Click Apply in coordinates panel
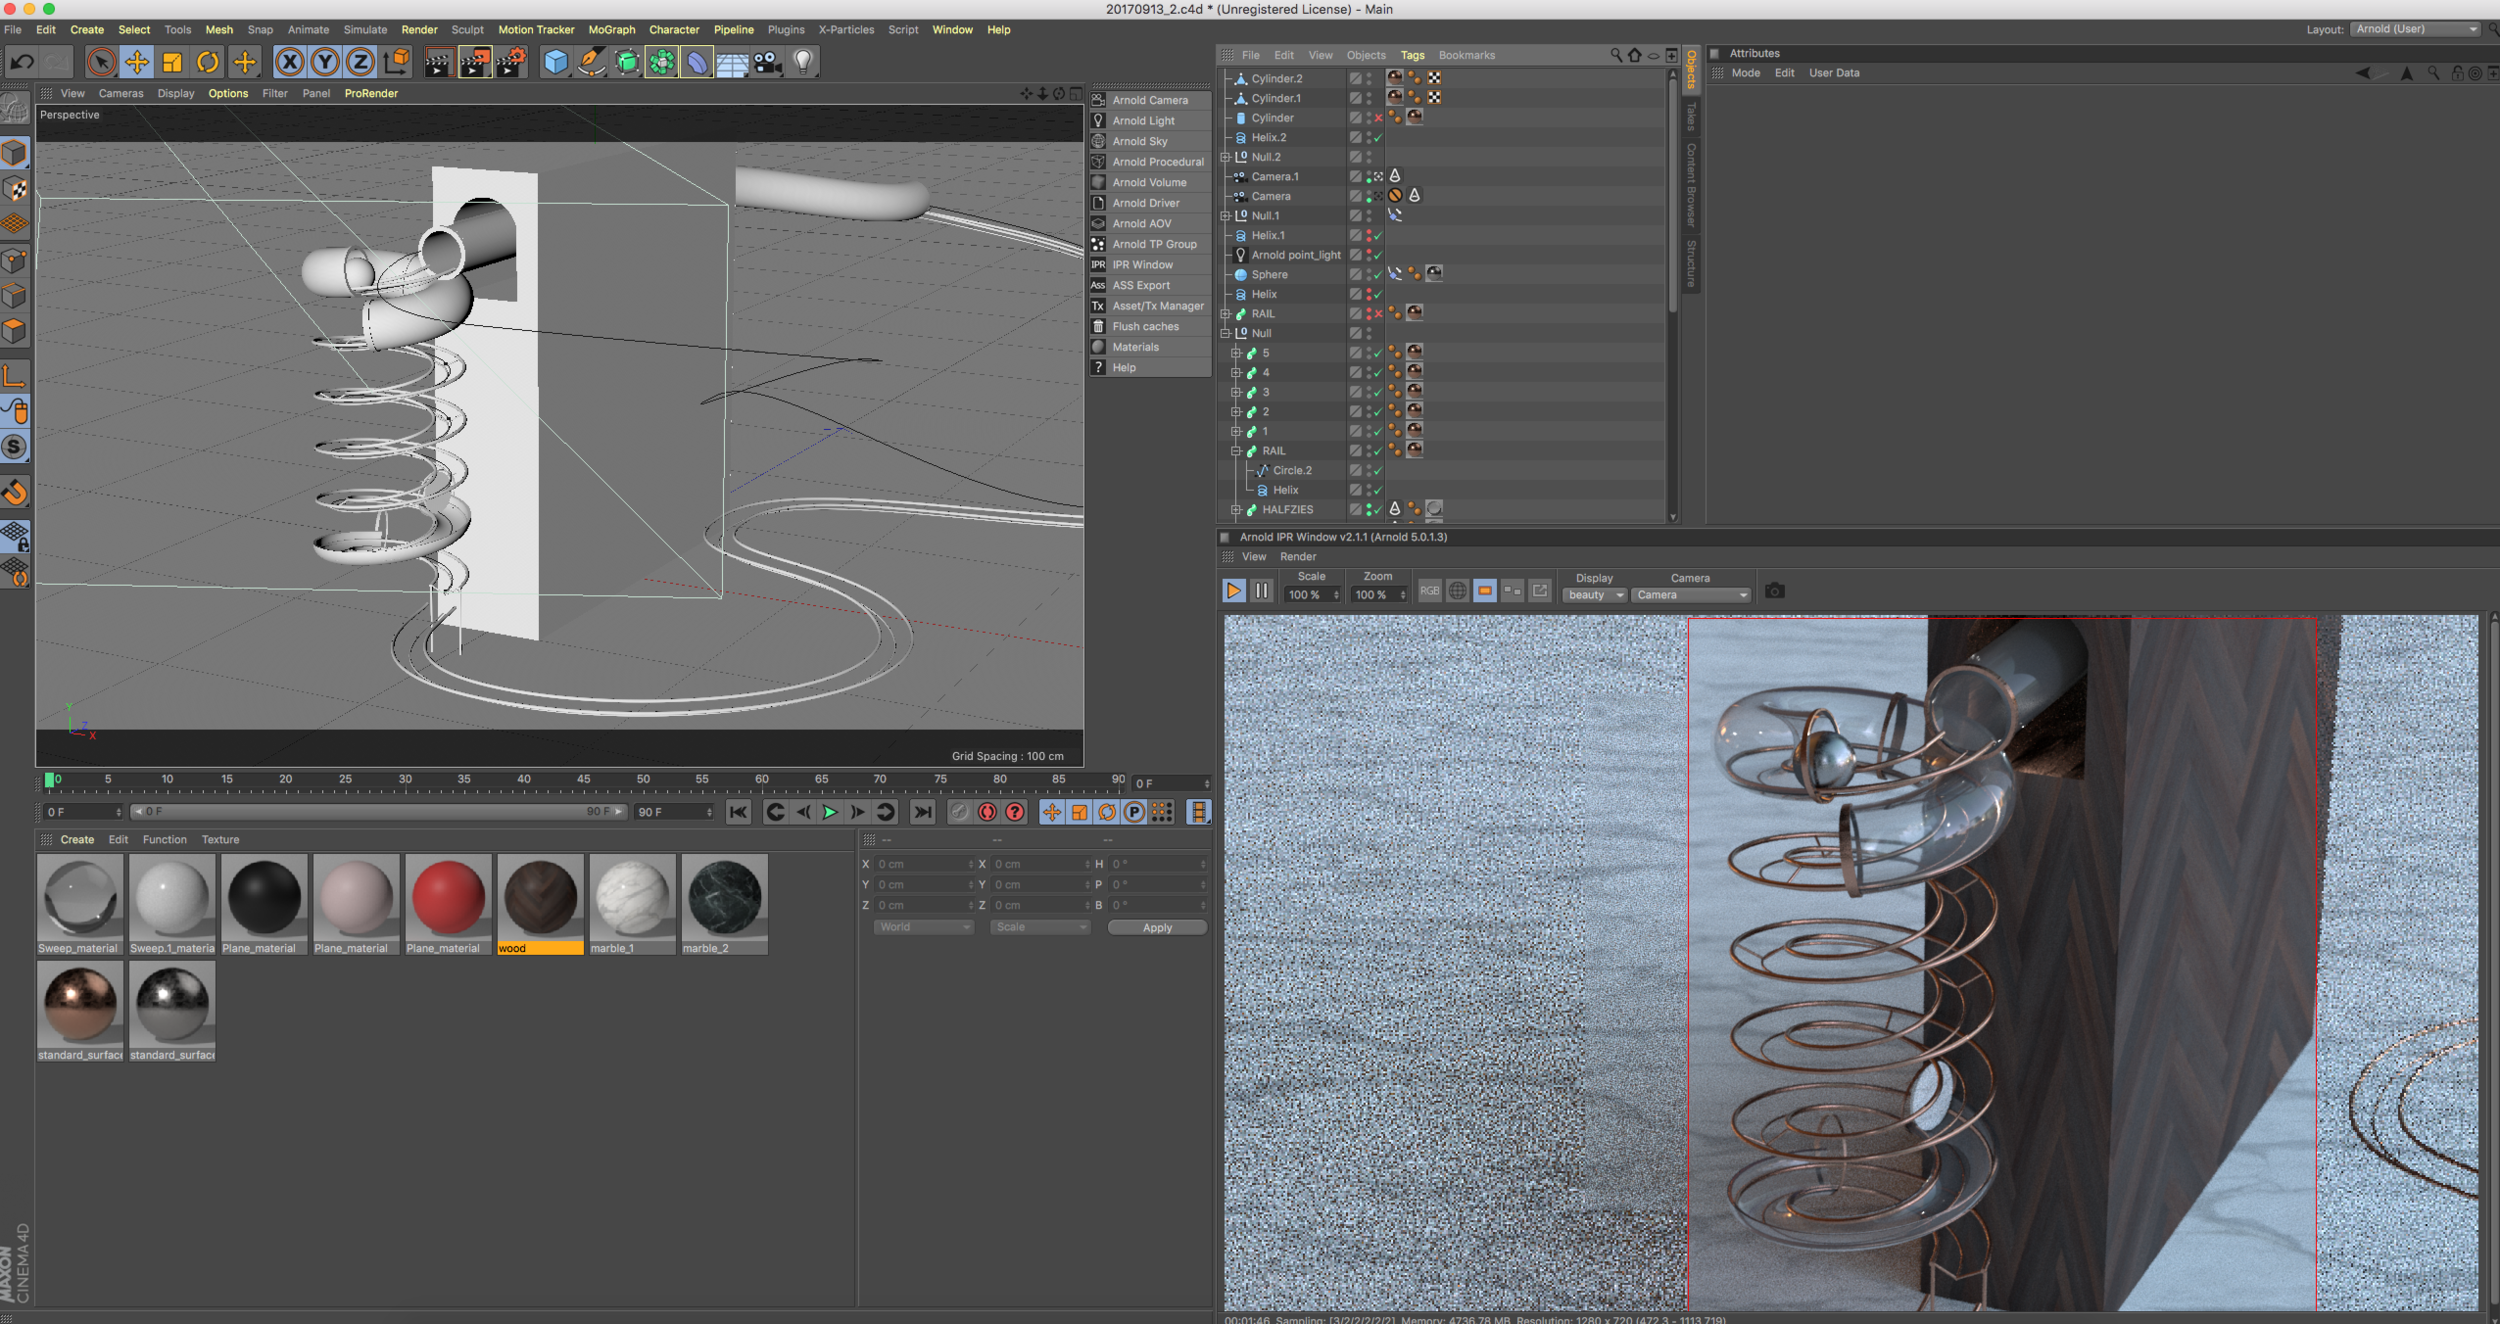 pos(1157,928)
